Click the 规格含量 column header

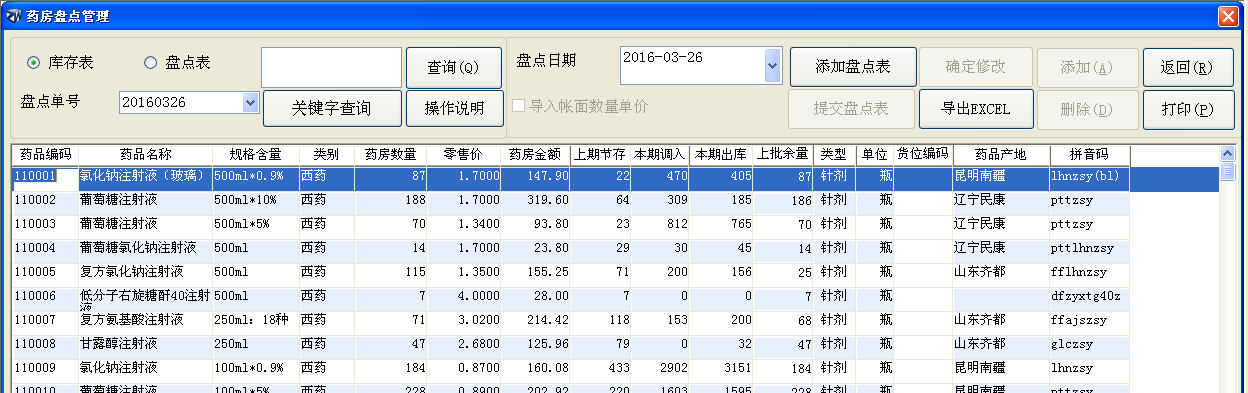(256, 155)
